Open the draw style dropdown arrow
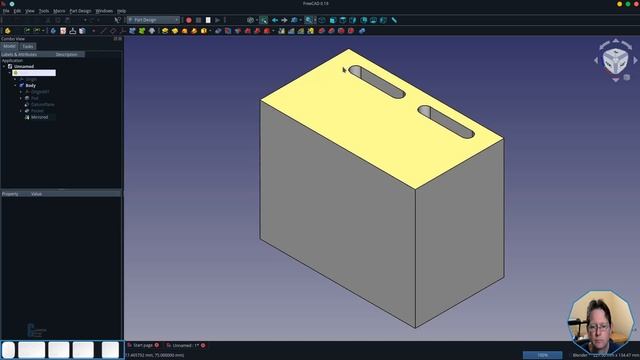 click(x=257, y=20)
